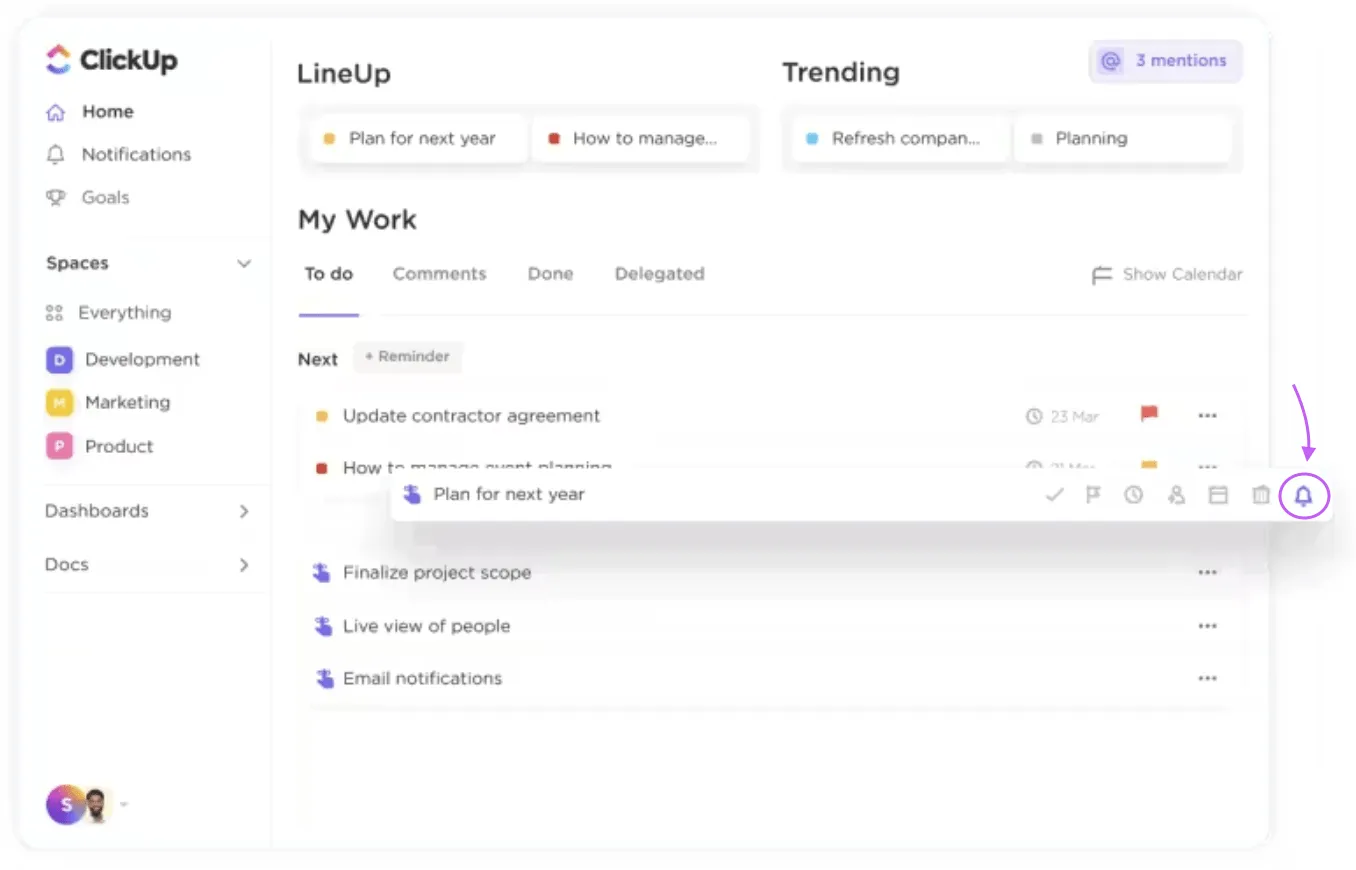Open more options for Live view of people
The width and height of the screenshot is (1356, 870).
click(x=1207, y=626)
